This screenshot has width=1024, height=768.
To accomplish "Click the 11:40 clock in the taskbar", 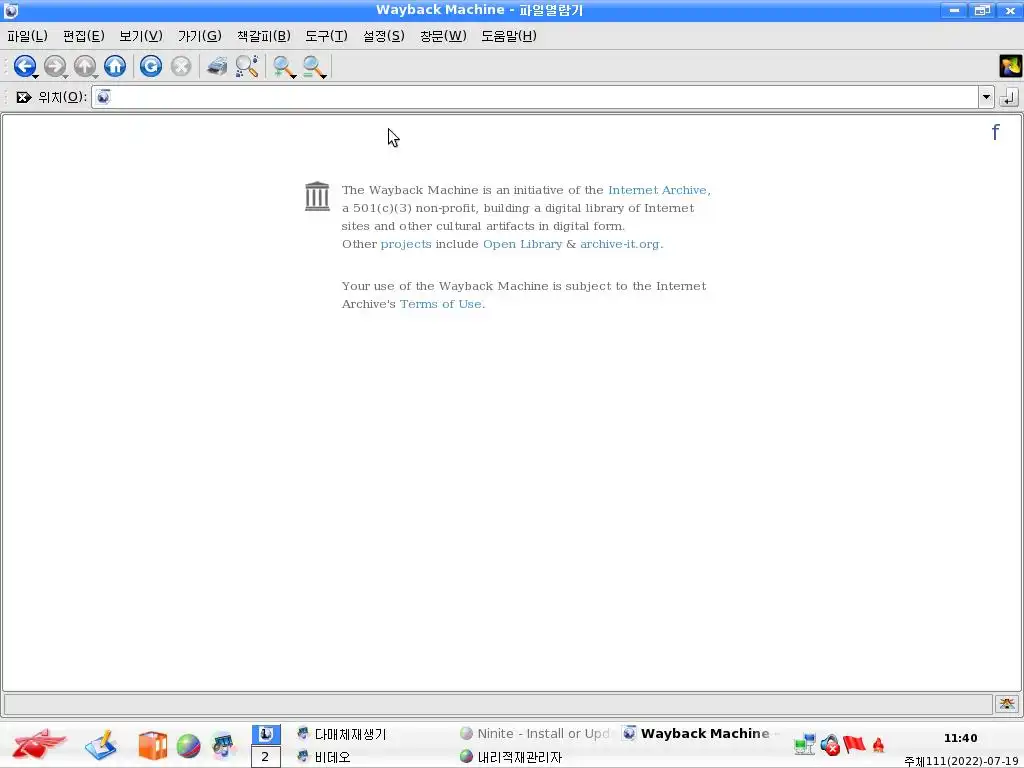I will [x=960, y=739].
